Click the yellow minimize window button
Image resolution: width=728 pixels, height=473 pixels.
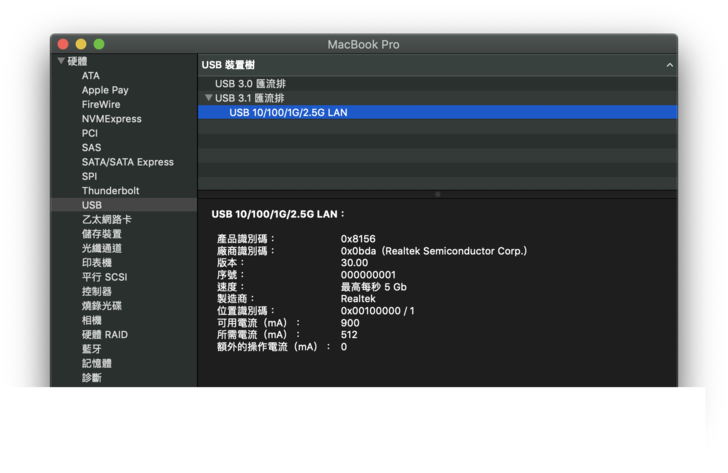(81, 44)
